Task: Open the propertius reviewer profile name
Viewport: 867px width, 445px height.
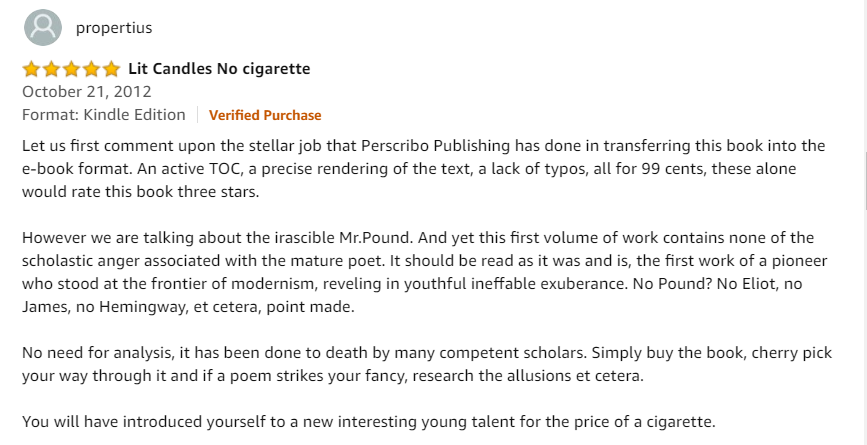Action: [114, 28]
